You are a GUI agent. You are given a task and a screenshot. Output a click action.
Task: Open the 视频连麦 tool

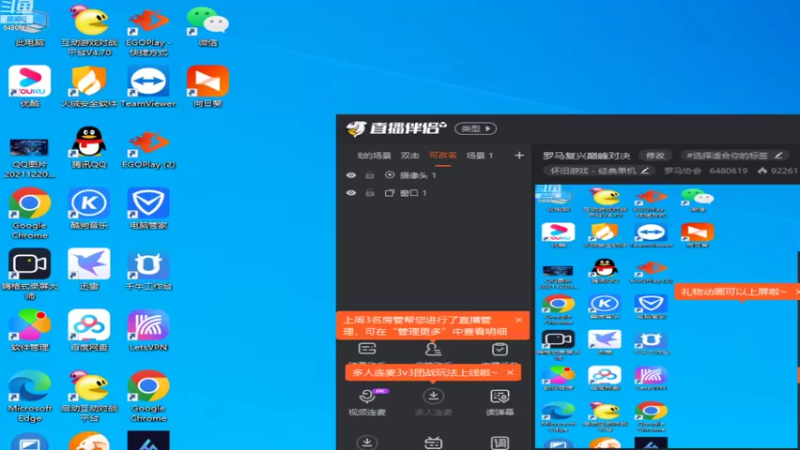coord(367,402)
